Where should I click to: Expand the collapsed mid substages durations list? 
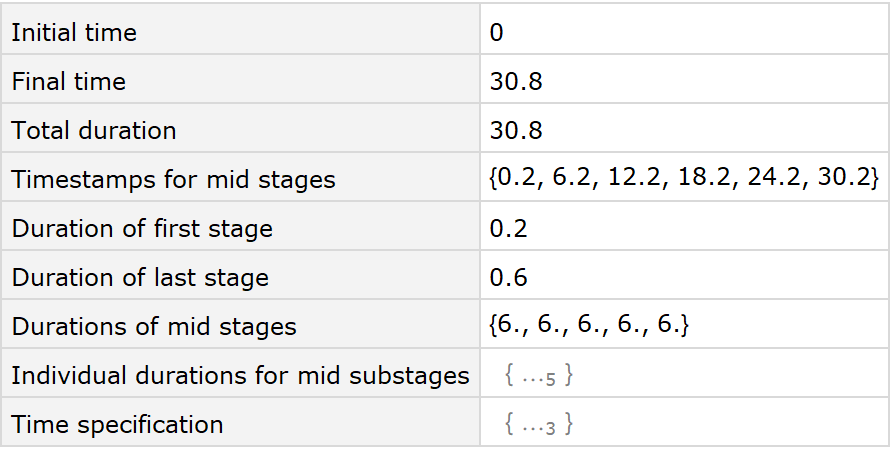pyautogui.click(x=539, y=376)
